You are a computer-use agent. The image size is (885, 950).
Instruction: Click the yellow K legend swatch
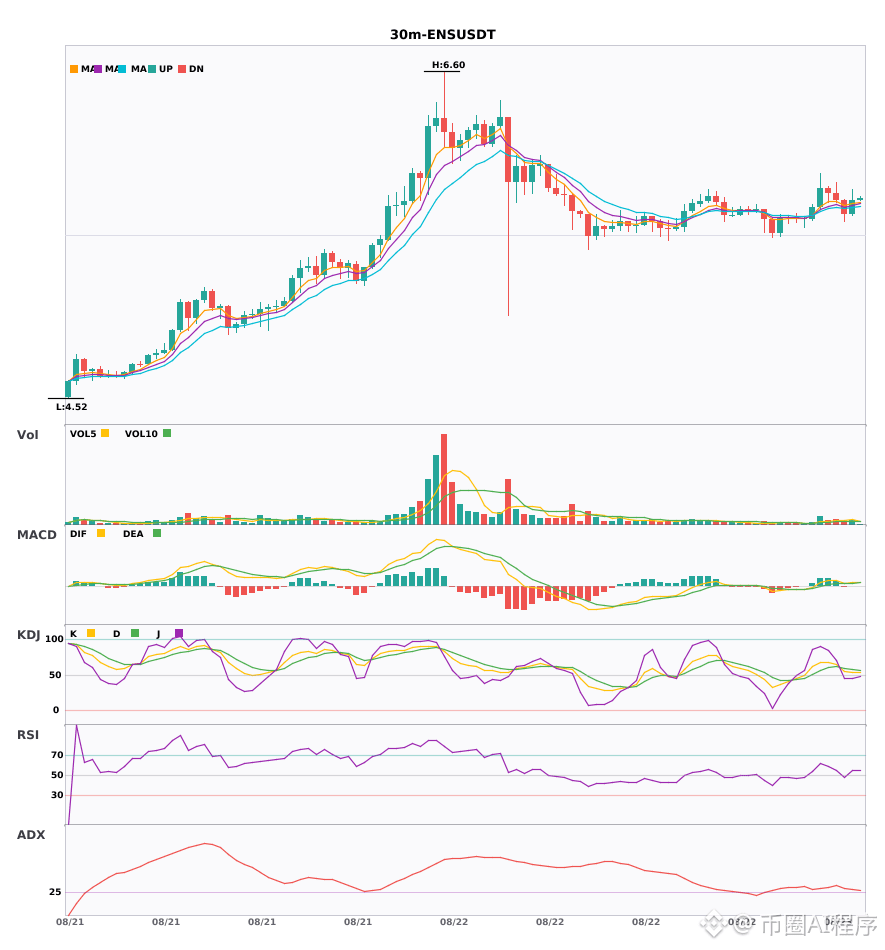point(91,633)
